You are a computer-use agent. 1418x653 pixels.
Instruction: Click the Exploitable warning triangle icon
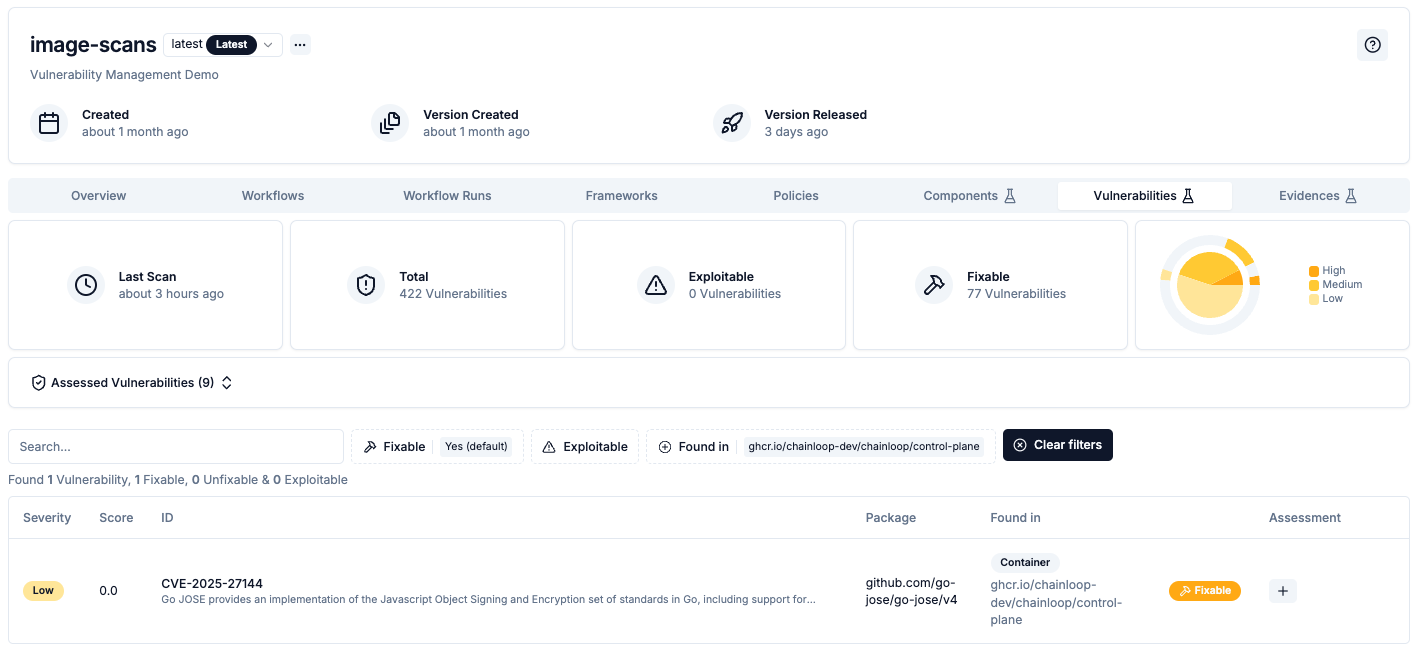click(656, 285)
